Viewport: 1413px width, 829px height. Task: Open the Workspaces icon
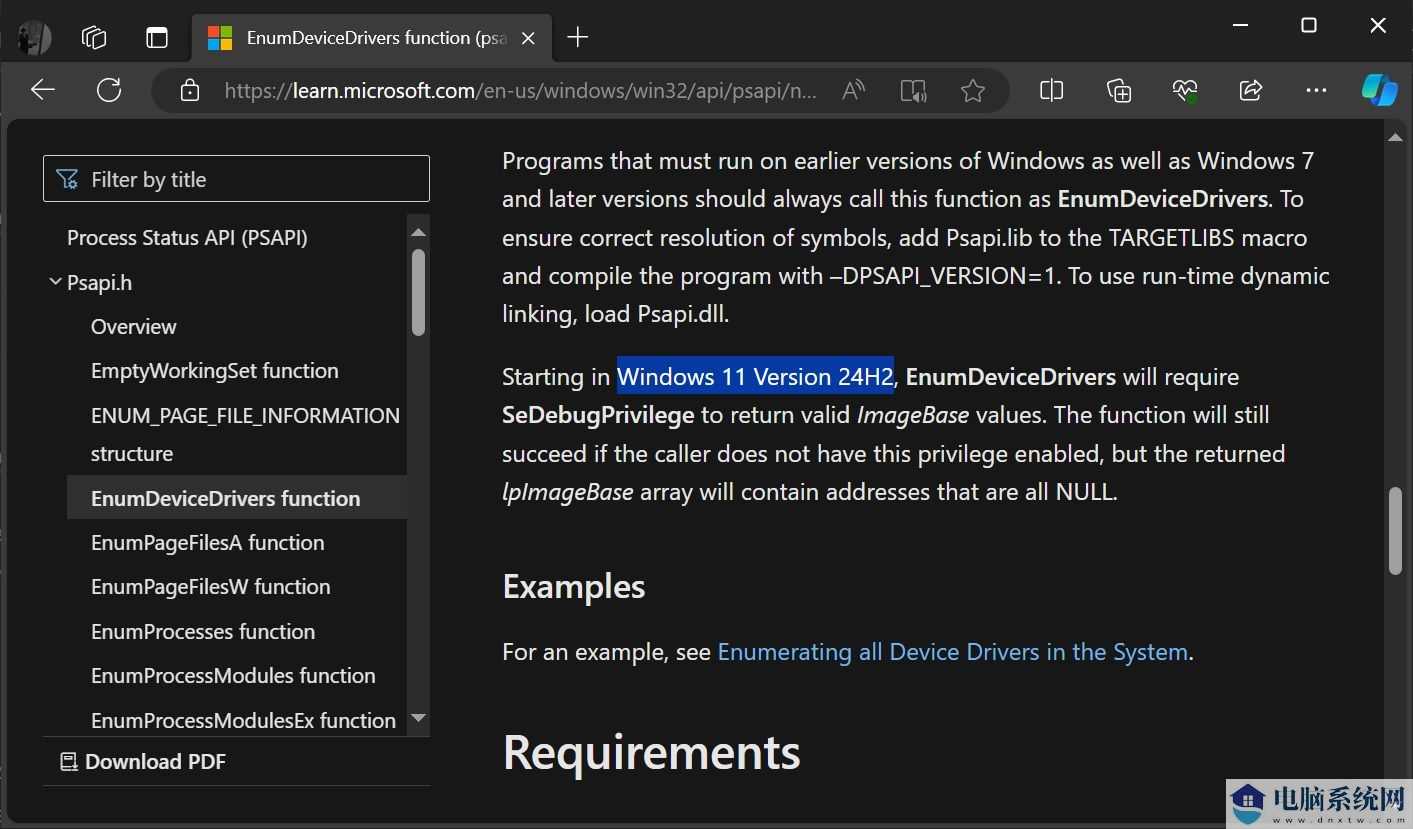(94, 38)
